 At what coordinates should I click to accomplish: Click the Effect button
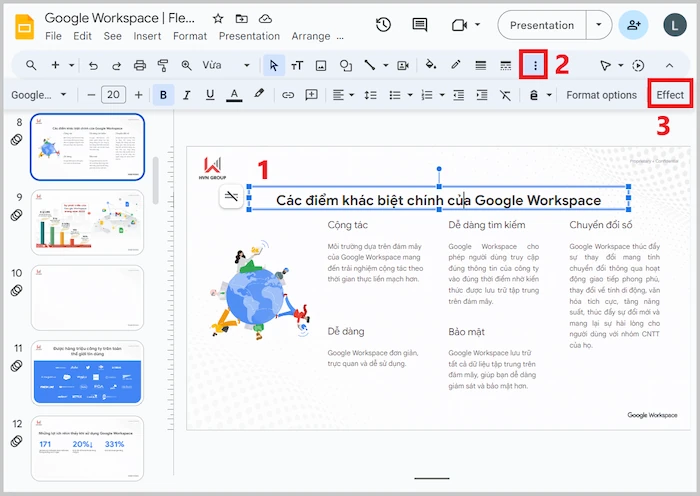(670, 95)
